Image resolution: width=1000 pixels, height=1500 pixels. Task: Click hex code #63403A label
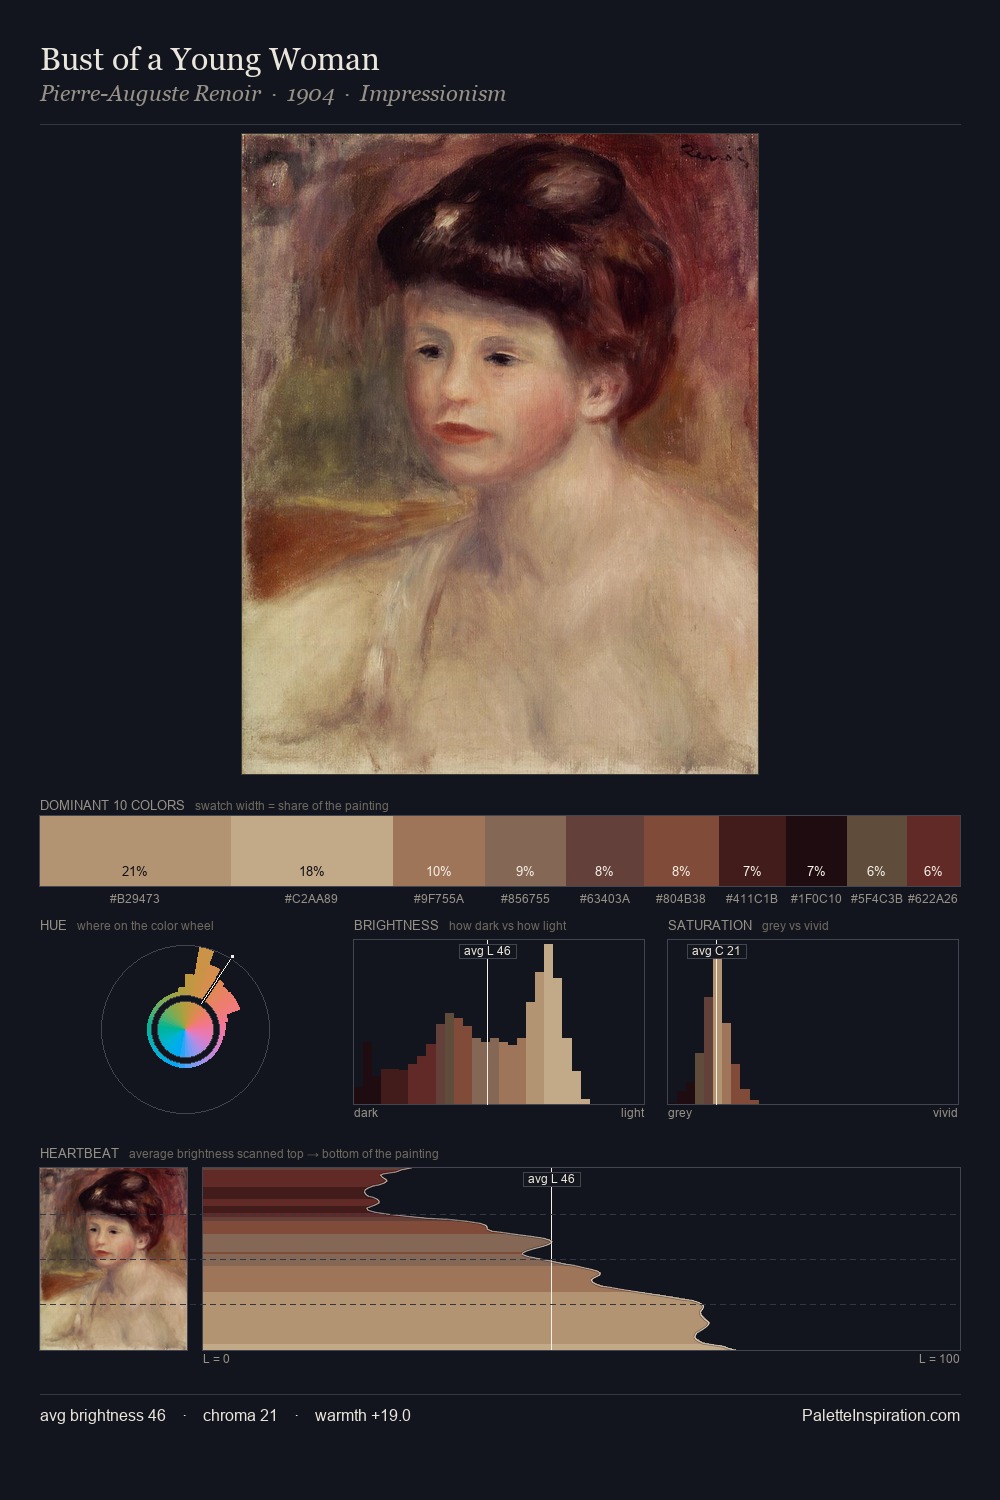pos(605,899)
